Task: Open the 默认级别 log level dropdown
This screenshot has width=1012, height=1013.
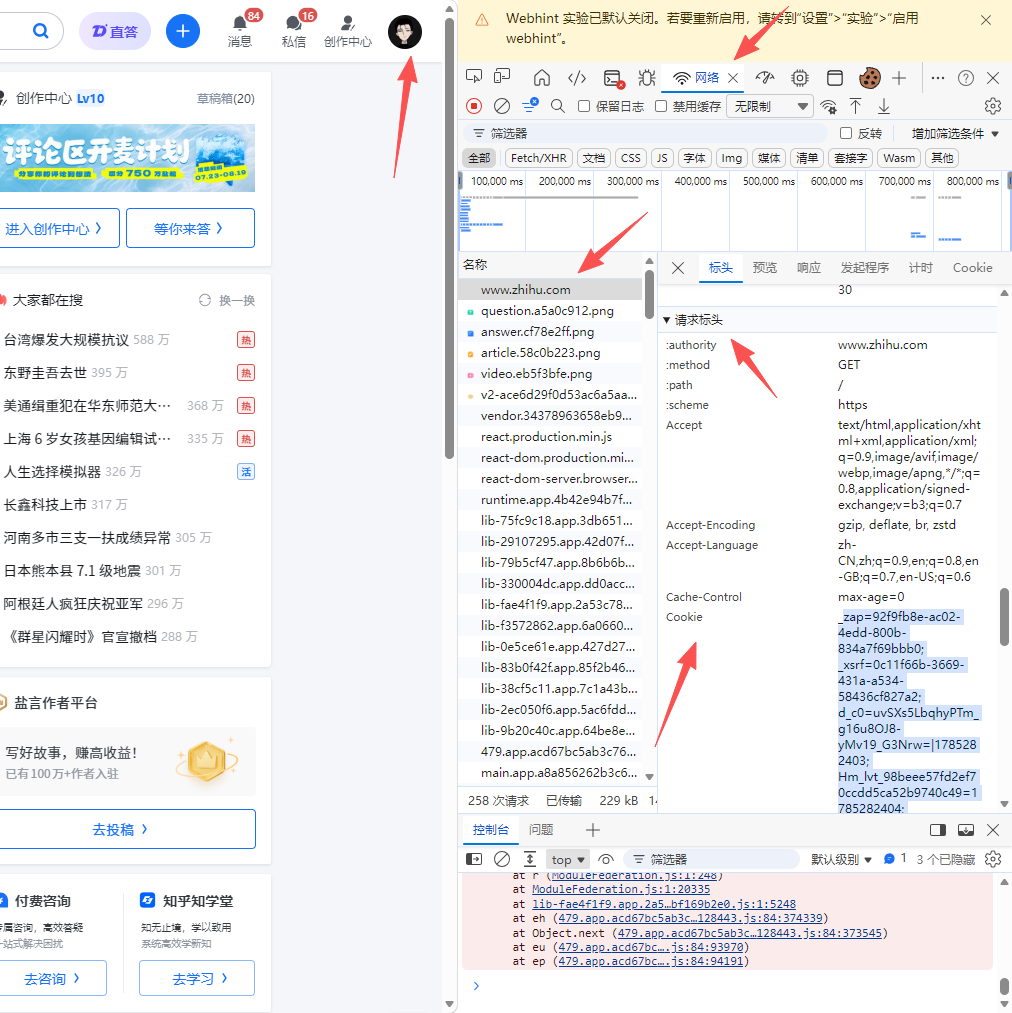Action: pos(841,860)
